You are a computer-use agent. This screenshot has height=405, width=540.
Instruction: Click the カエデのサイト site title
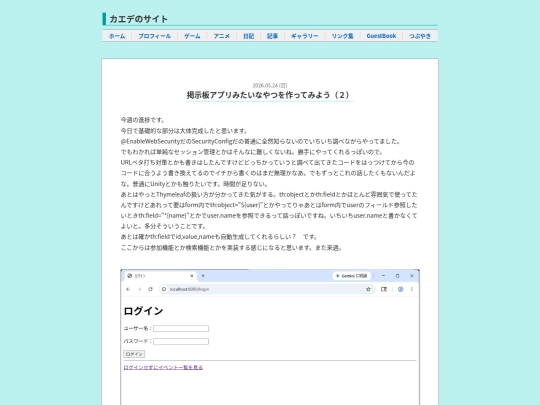[138, 19]
